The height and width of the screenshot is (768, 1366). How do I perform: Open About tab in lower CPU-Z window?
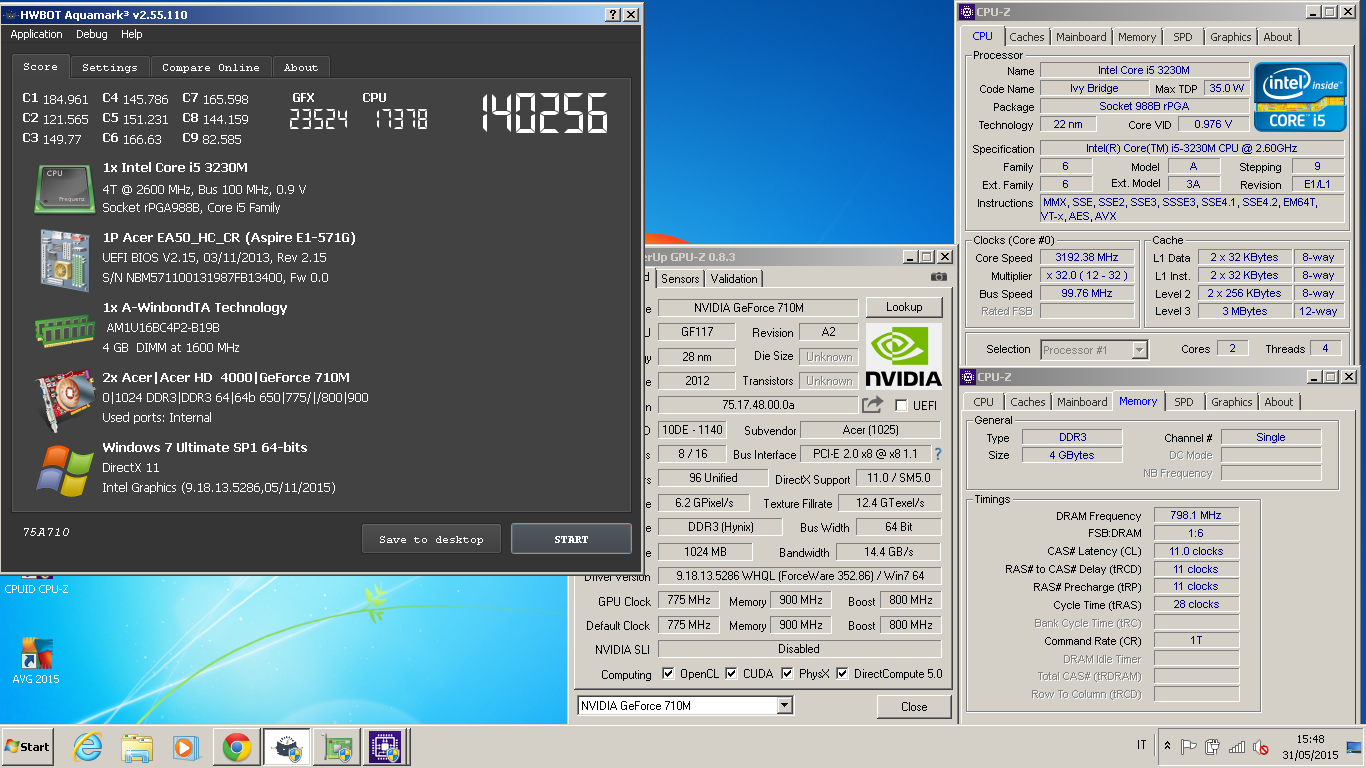click(1279, 402)
